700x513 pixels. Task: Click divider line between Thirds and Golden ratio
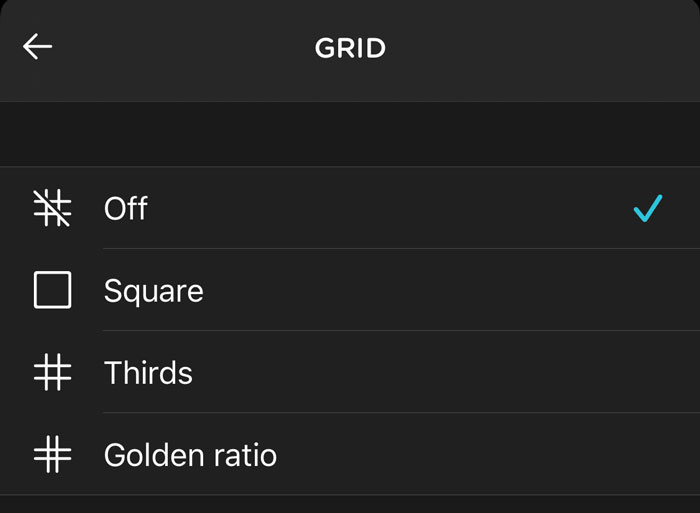(x=401, y=413)
